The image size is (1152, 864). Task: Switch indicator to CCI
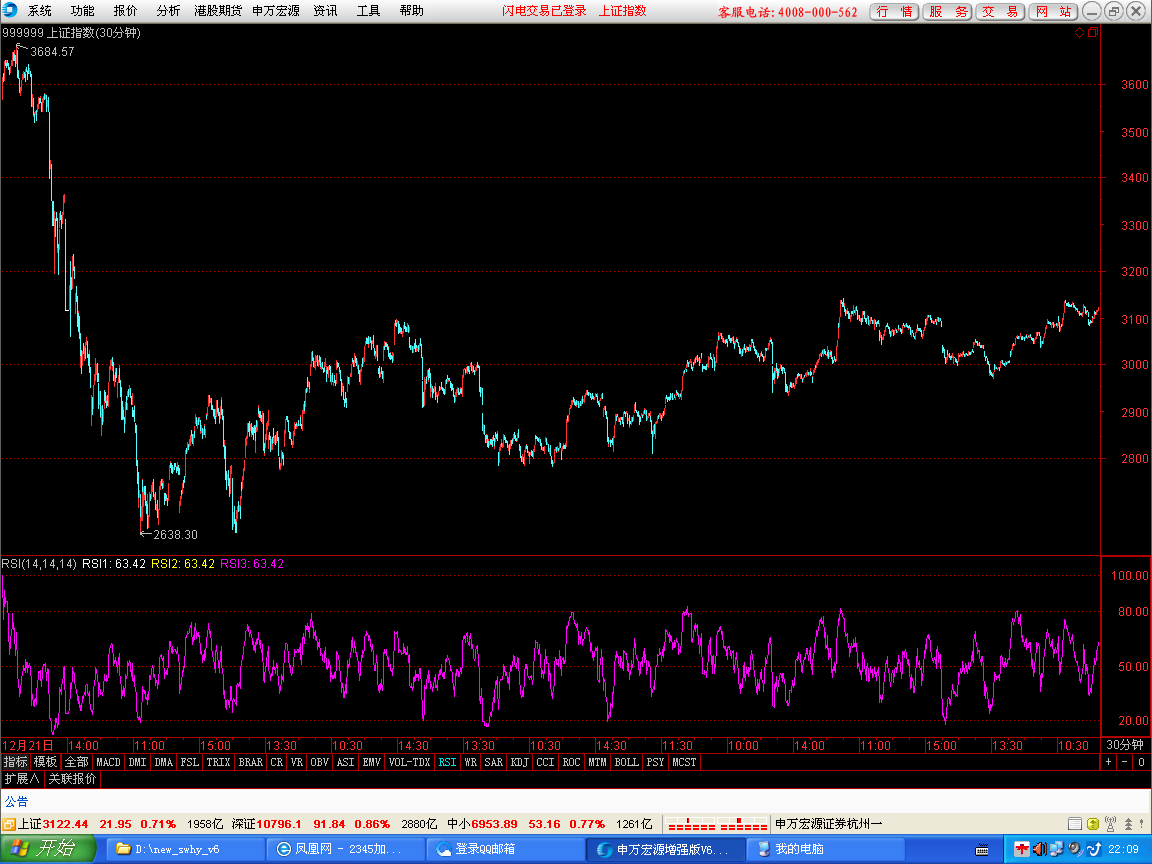(x=545, y=762)
